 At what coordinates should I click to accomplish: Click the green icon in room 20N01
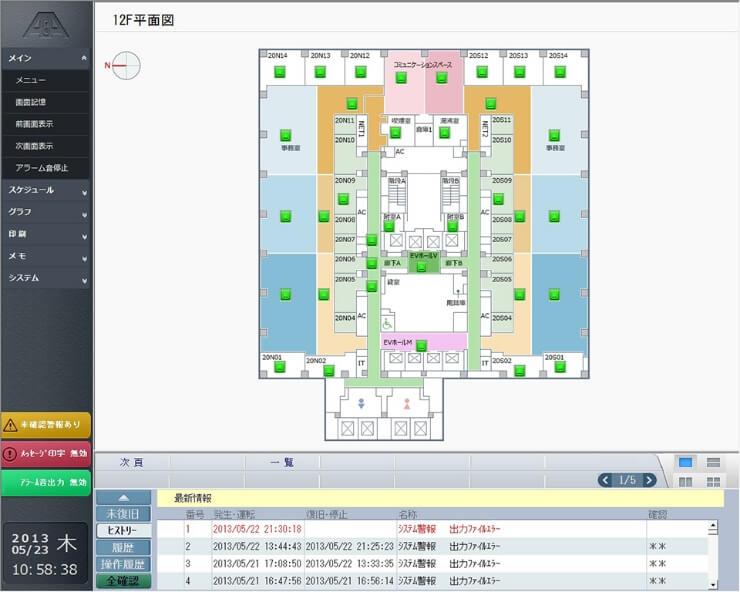tap(280, 368)
